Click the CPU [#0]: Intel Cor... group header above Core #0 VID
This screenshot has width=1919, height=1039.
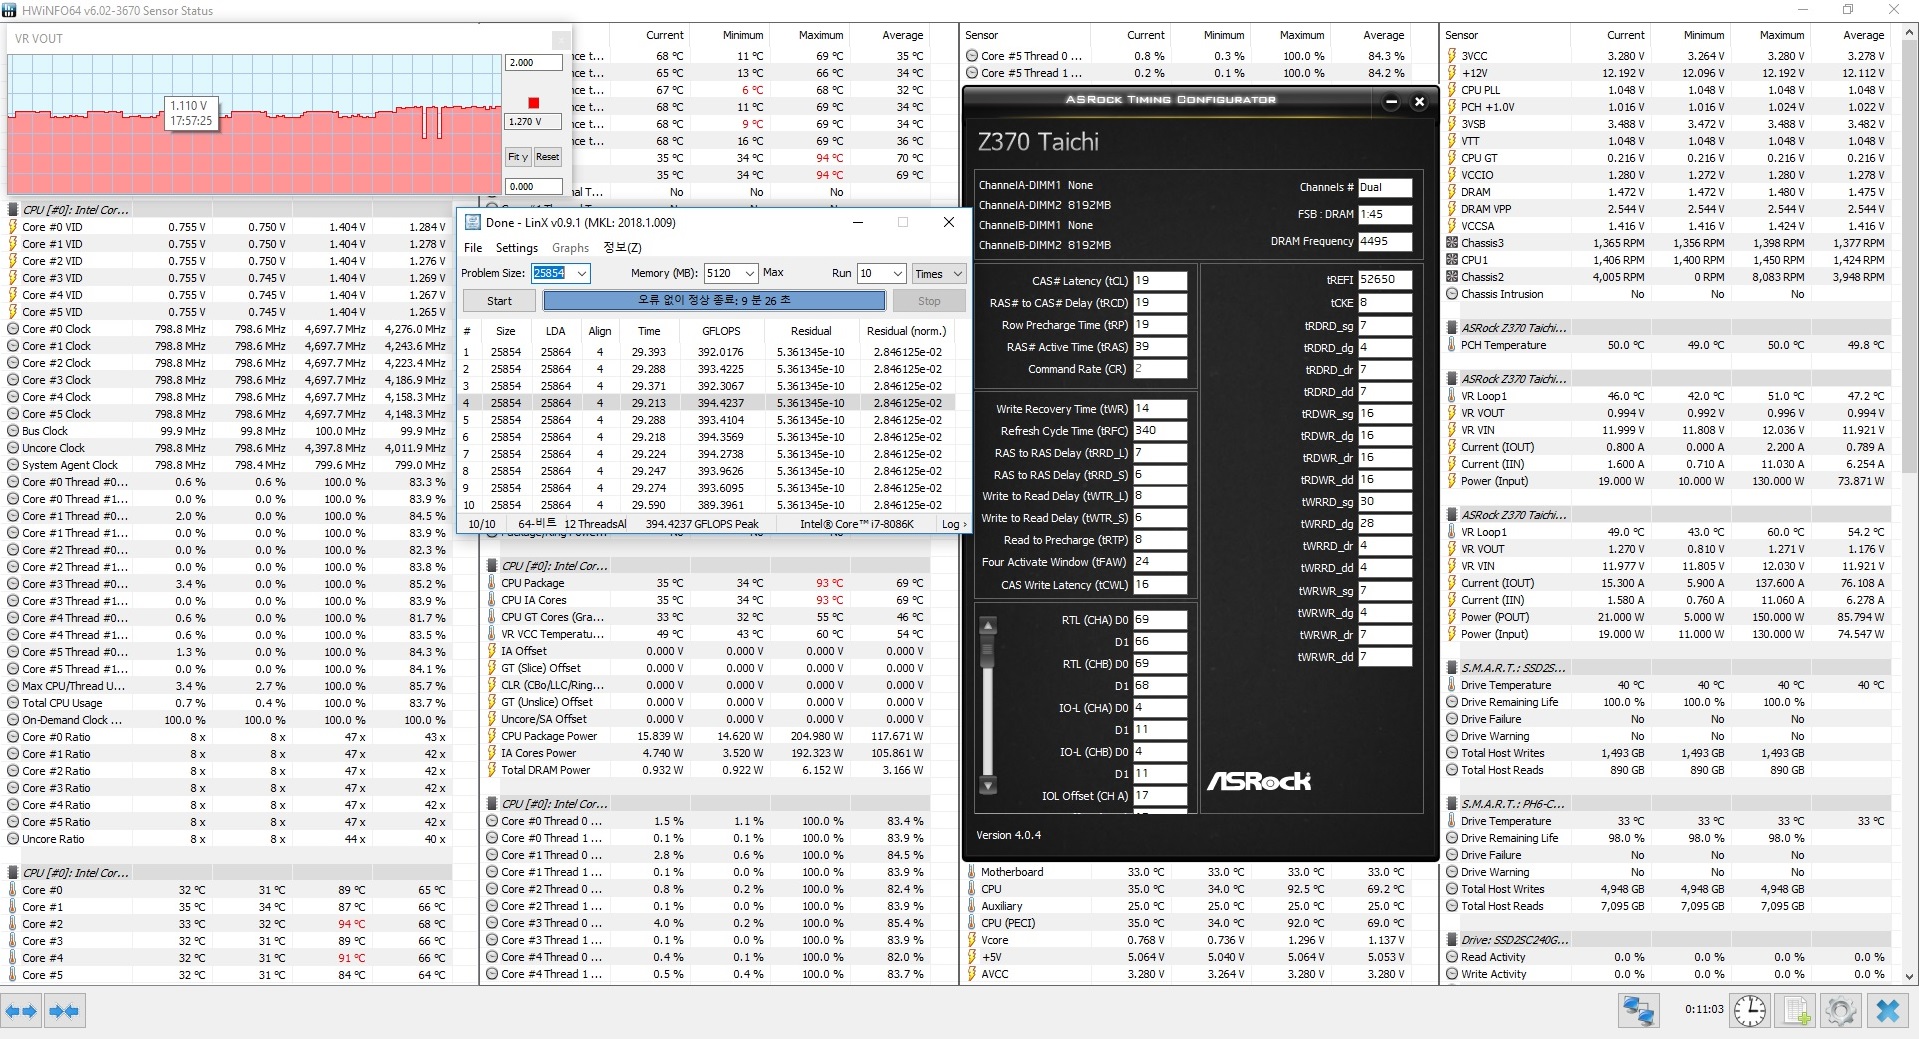point(75,210)
